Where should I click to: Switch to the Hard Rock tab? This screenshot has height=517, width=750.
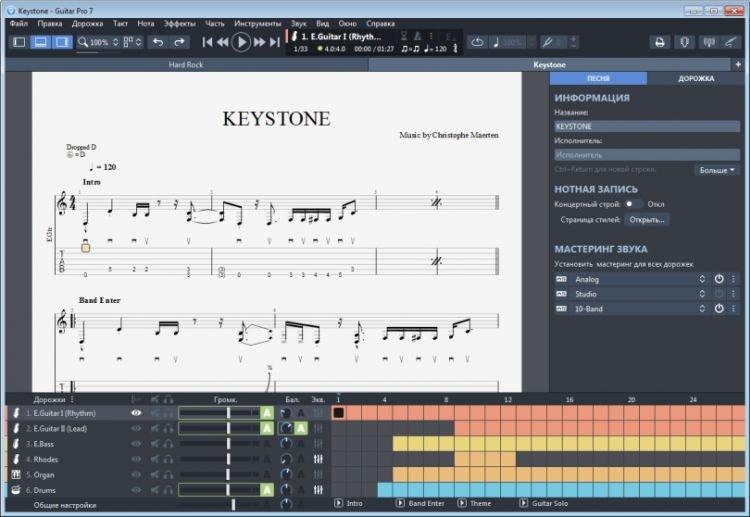tap(186, 65)
